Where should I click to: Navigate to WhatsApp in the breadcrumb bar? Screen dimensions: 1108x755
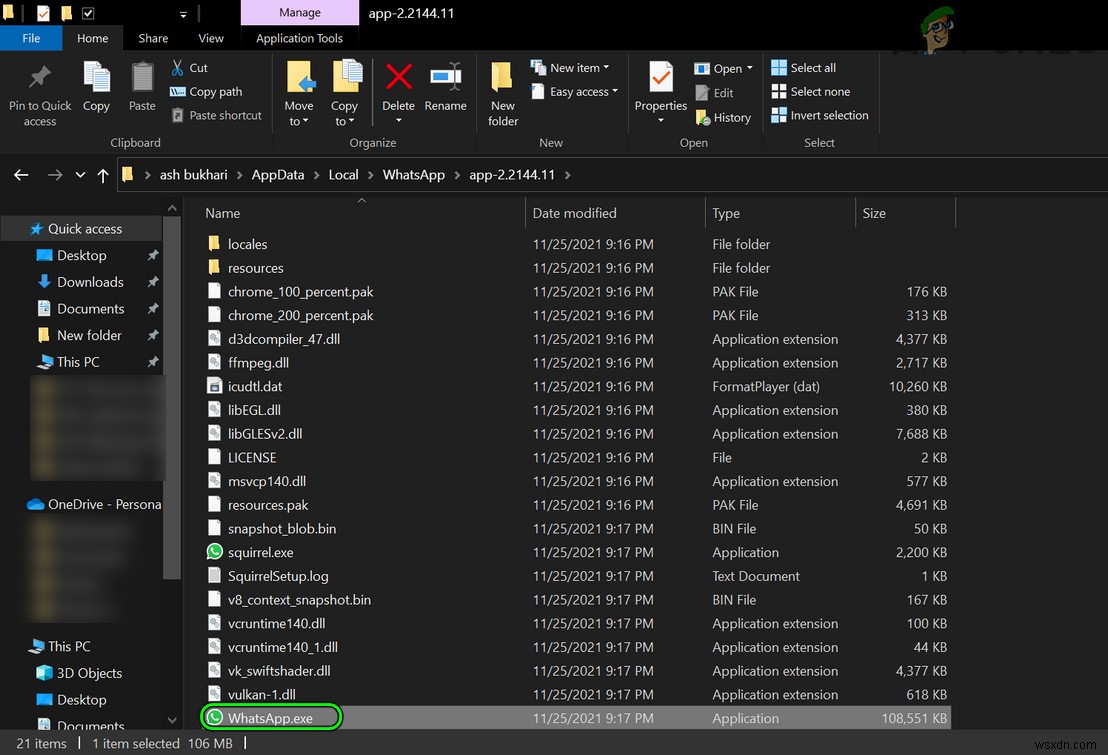coord(413,174)
